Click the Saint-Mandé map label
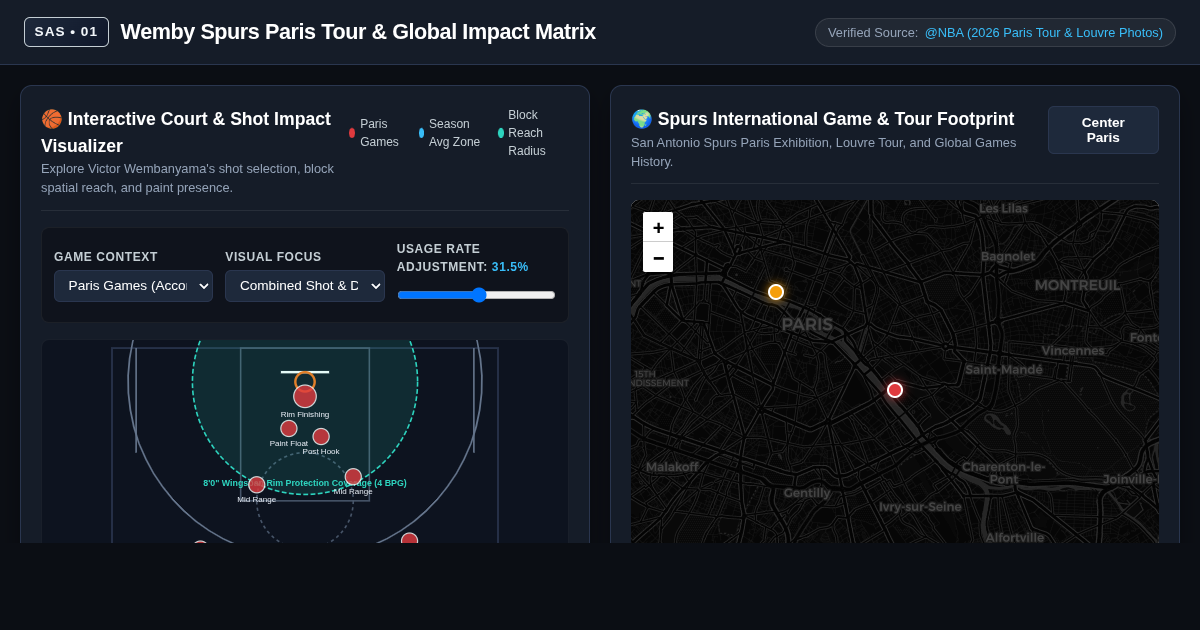Screen dimensions: 1200x630 coord(1004,370)
